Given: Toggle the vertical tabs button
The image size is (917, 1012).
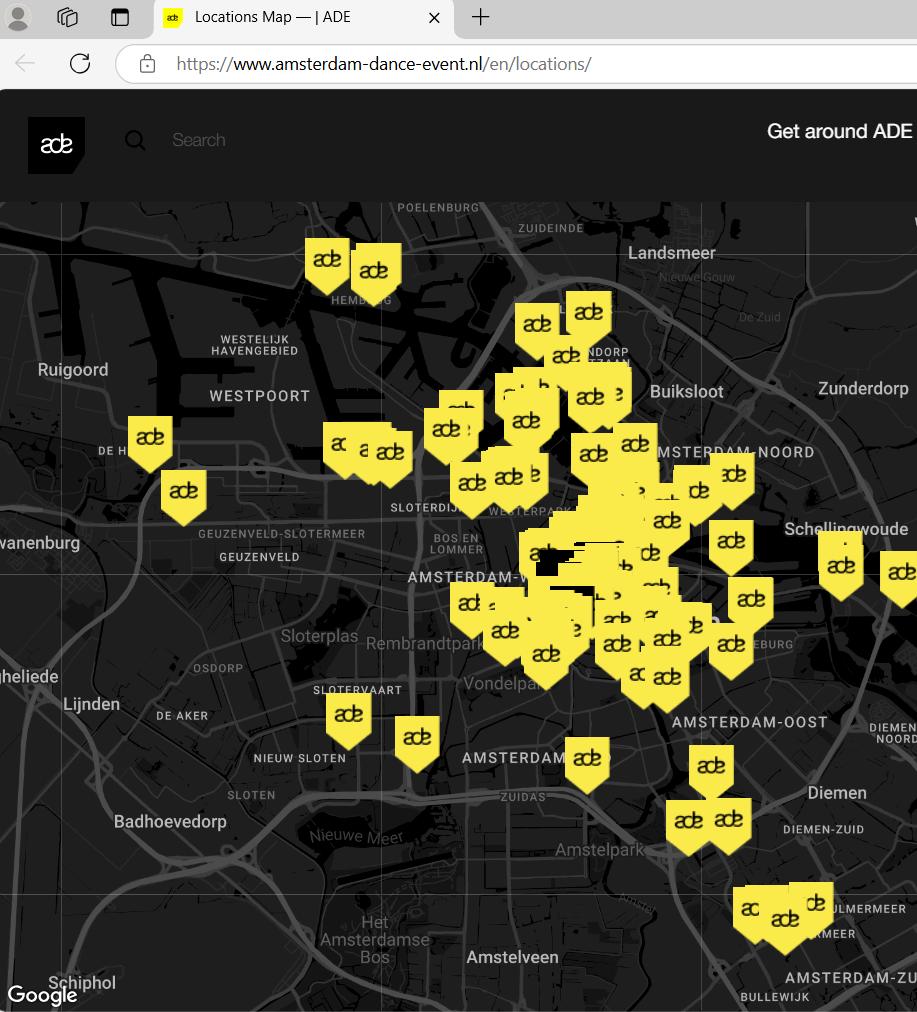Looking at the screenshot, I should tap(120, 17).
